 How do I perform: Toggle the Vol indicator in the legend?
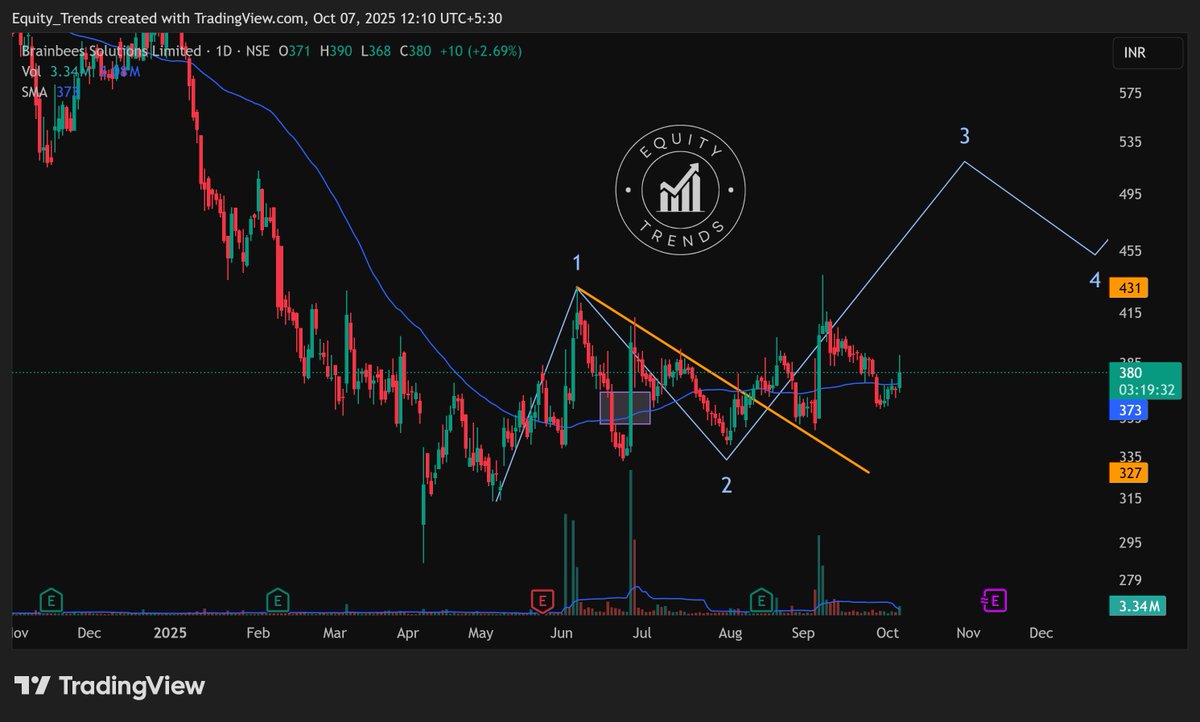pyautogui.click(x=31, y=71)
